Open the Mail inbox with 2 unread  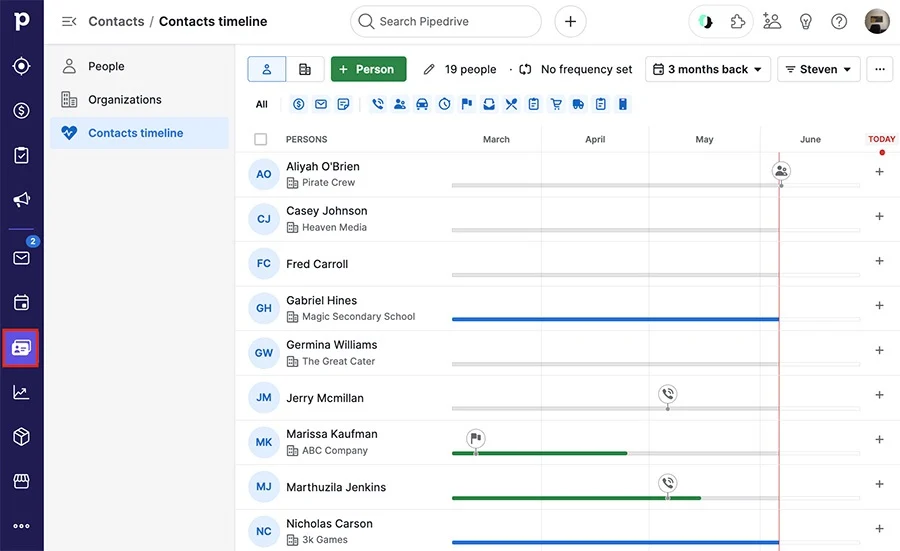(x=21, y=258)
